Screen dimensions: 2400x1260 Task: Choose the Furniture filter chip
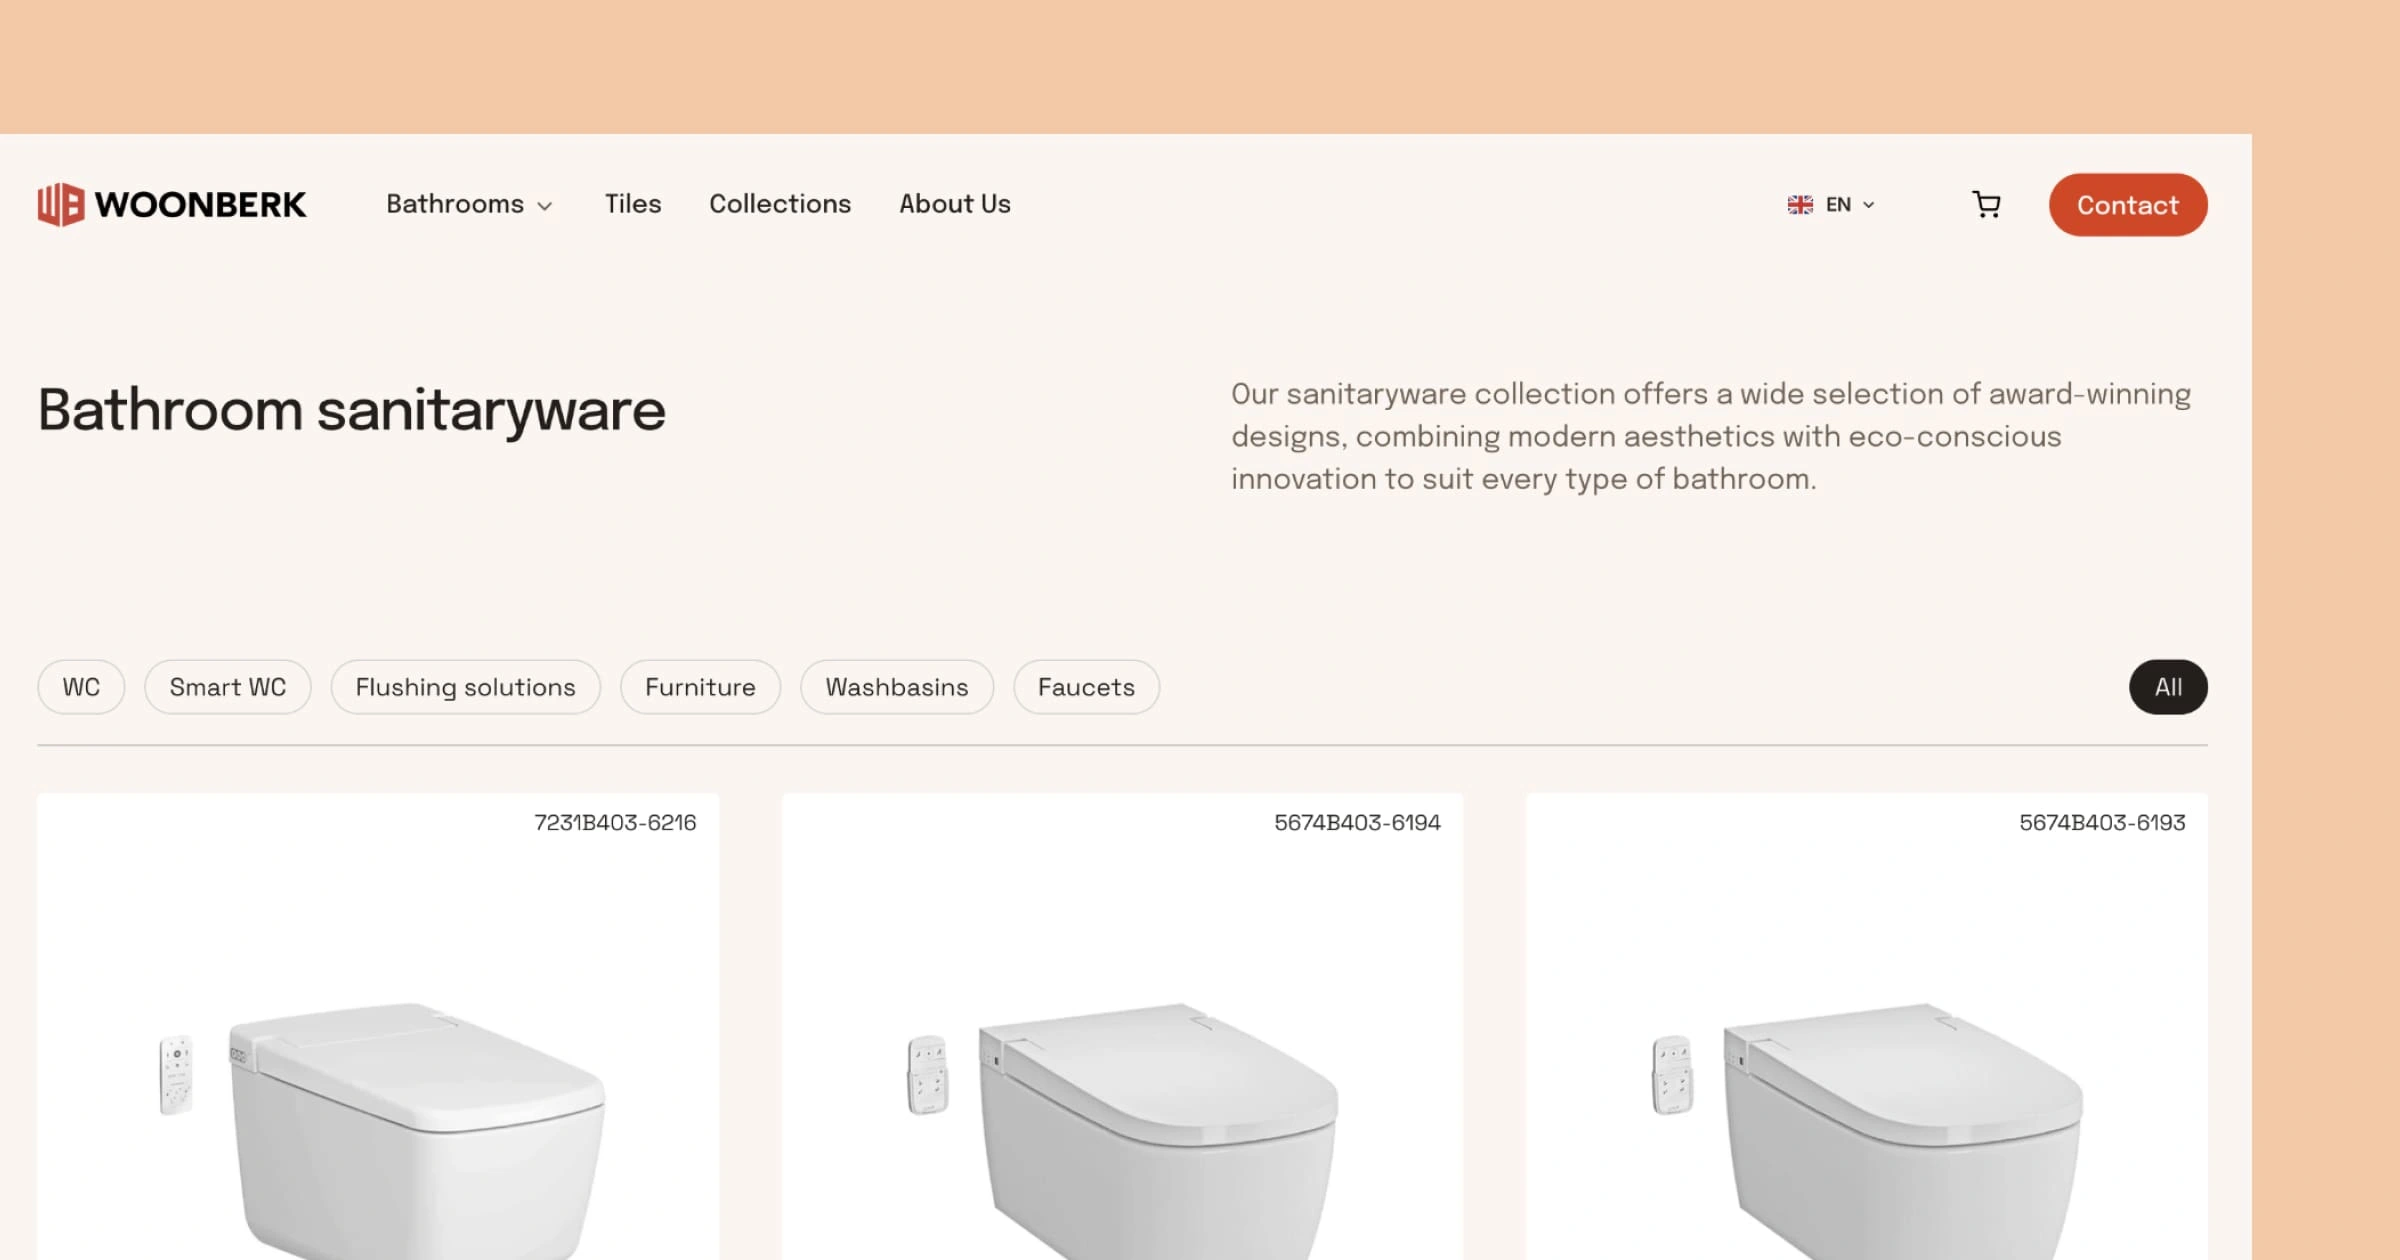pyautogui.click(x=700, y=687)
